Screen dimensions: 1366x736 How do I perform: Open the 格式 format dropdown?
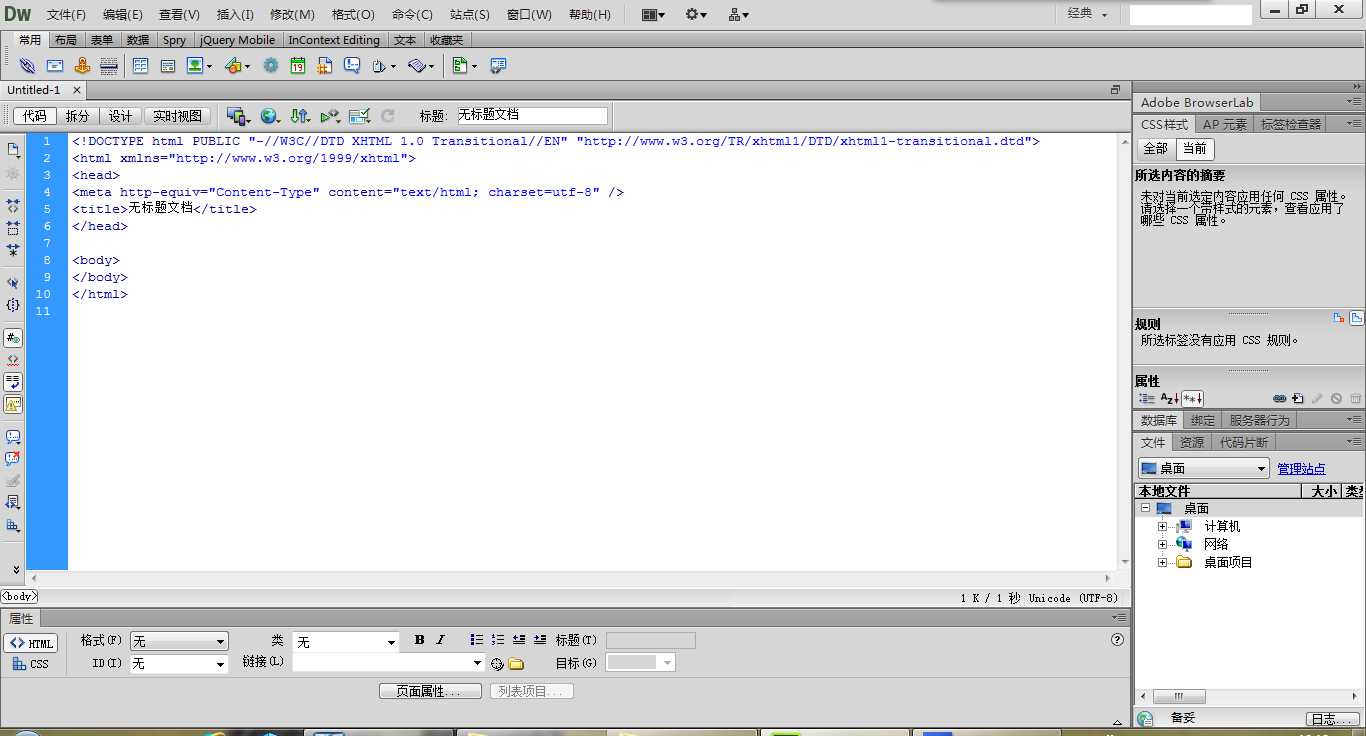(179, 642)
